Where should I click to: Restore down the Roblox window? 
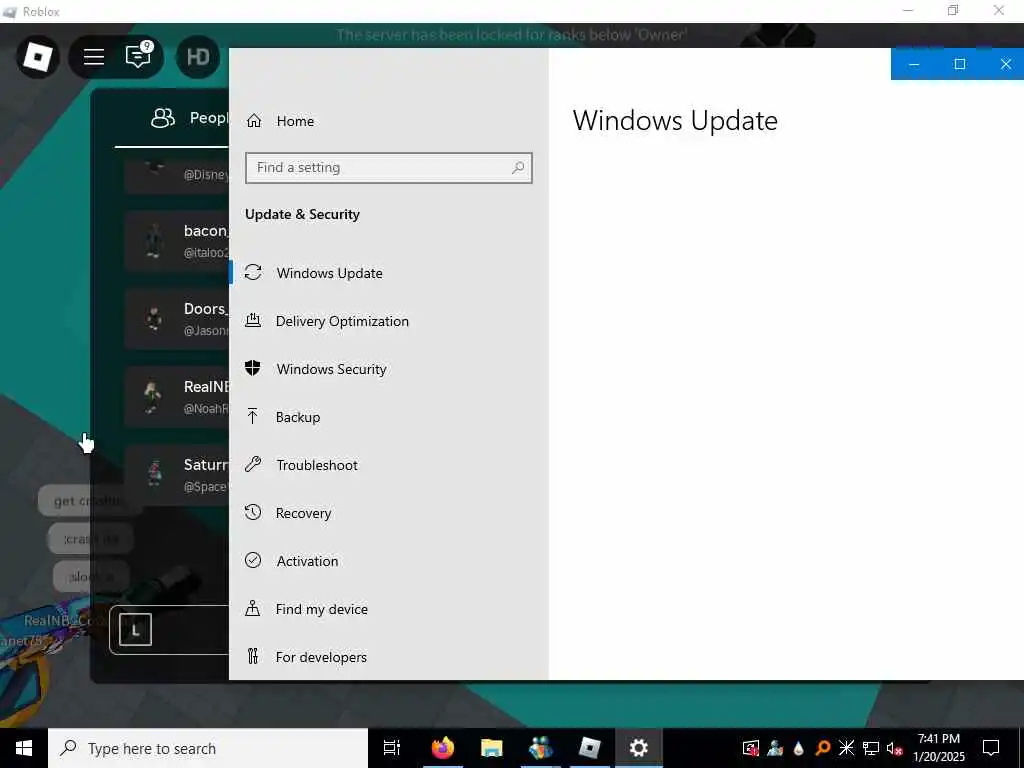(x=953, y=10)
